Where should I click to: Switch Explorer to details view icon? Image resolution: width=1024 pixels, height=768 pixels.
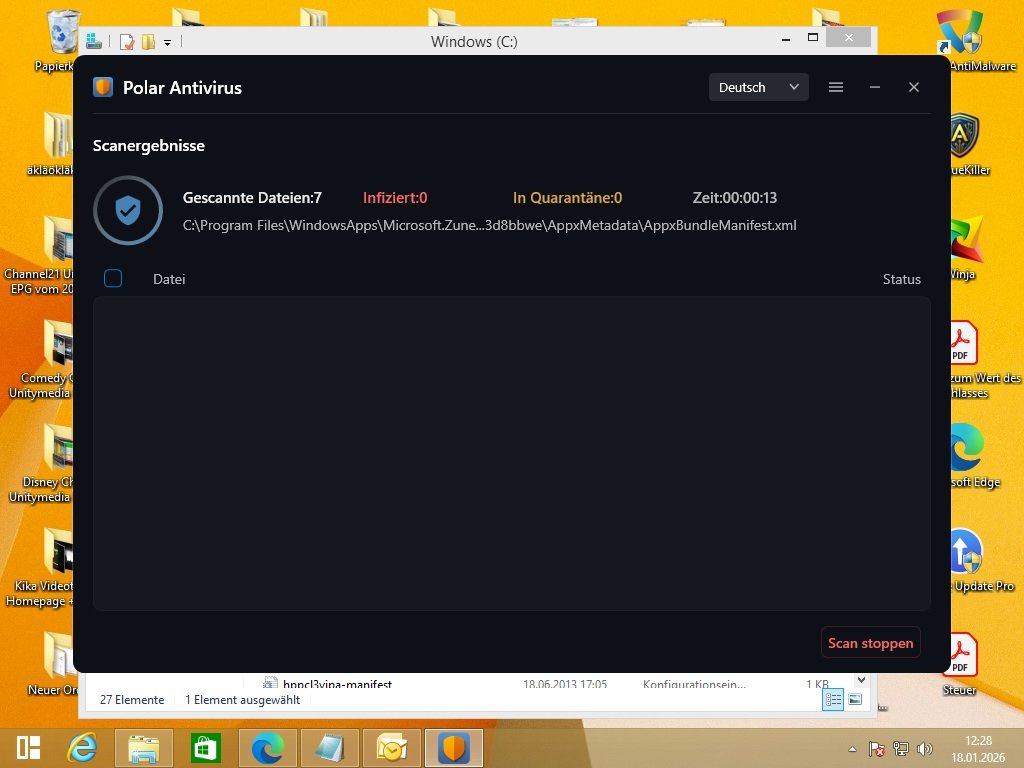tap(833, 699)
